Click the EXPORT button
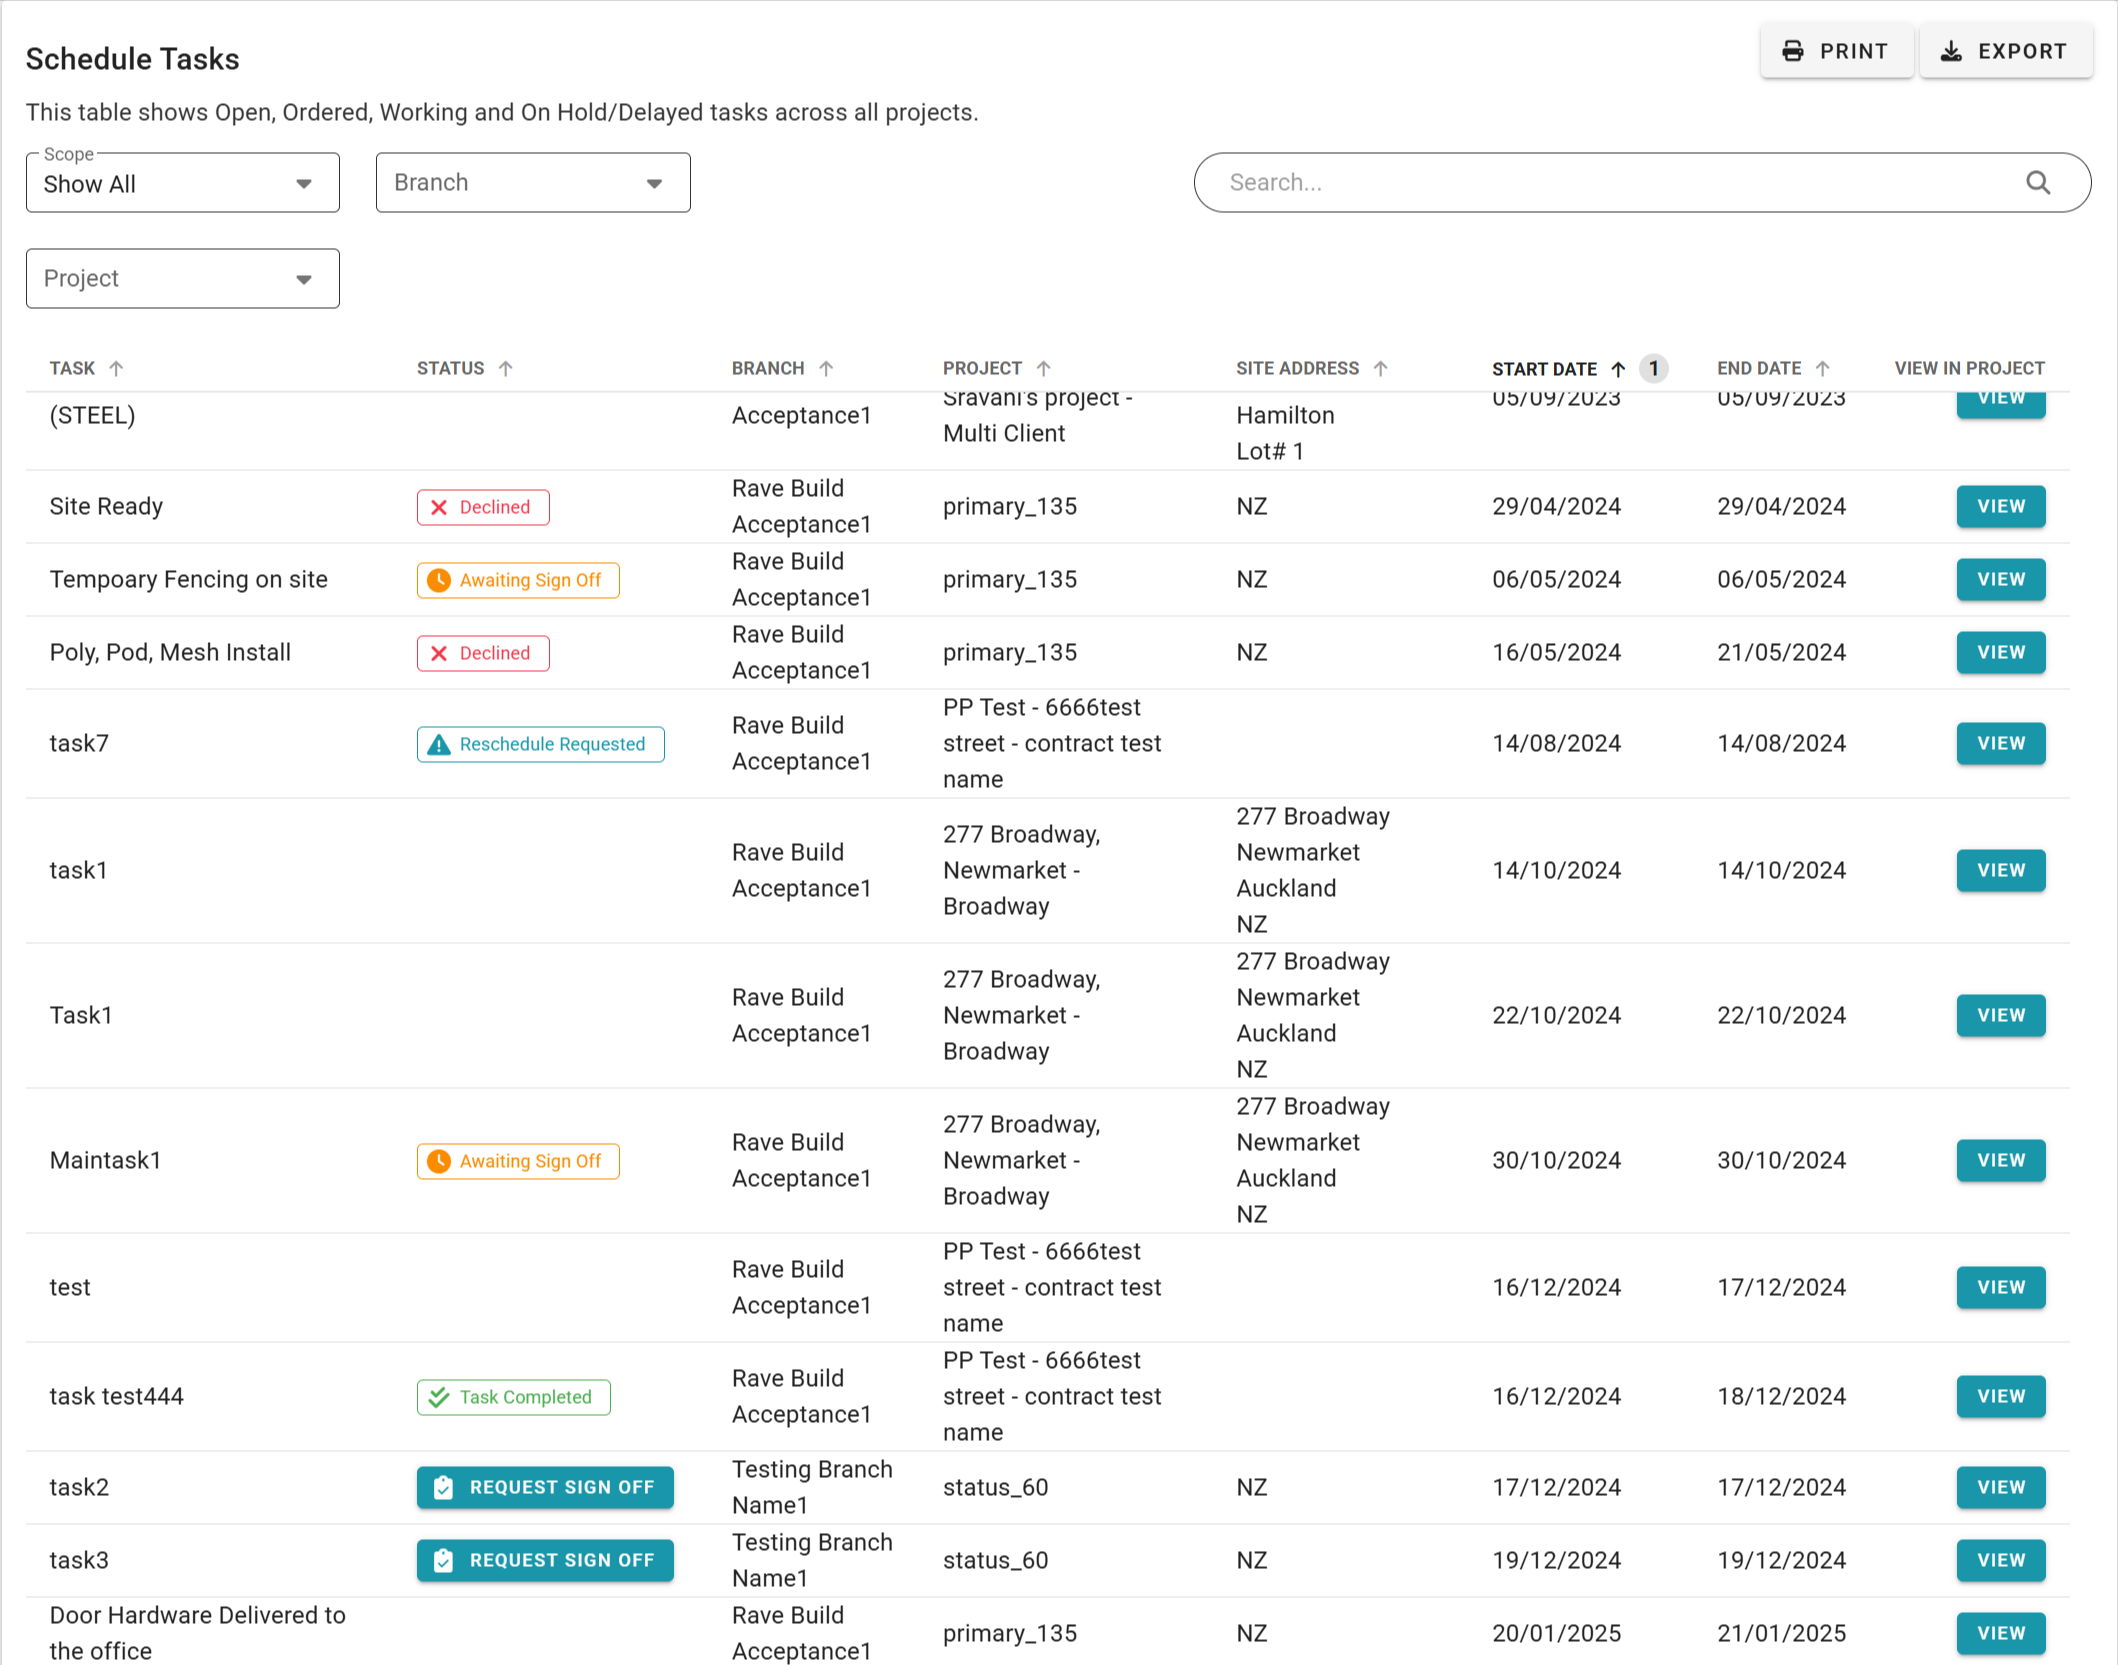The width and height of the screenshot is (2118, 1665). point(2005,52)
